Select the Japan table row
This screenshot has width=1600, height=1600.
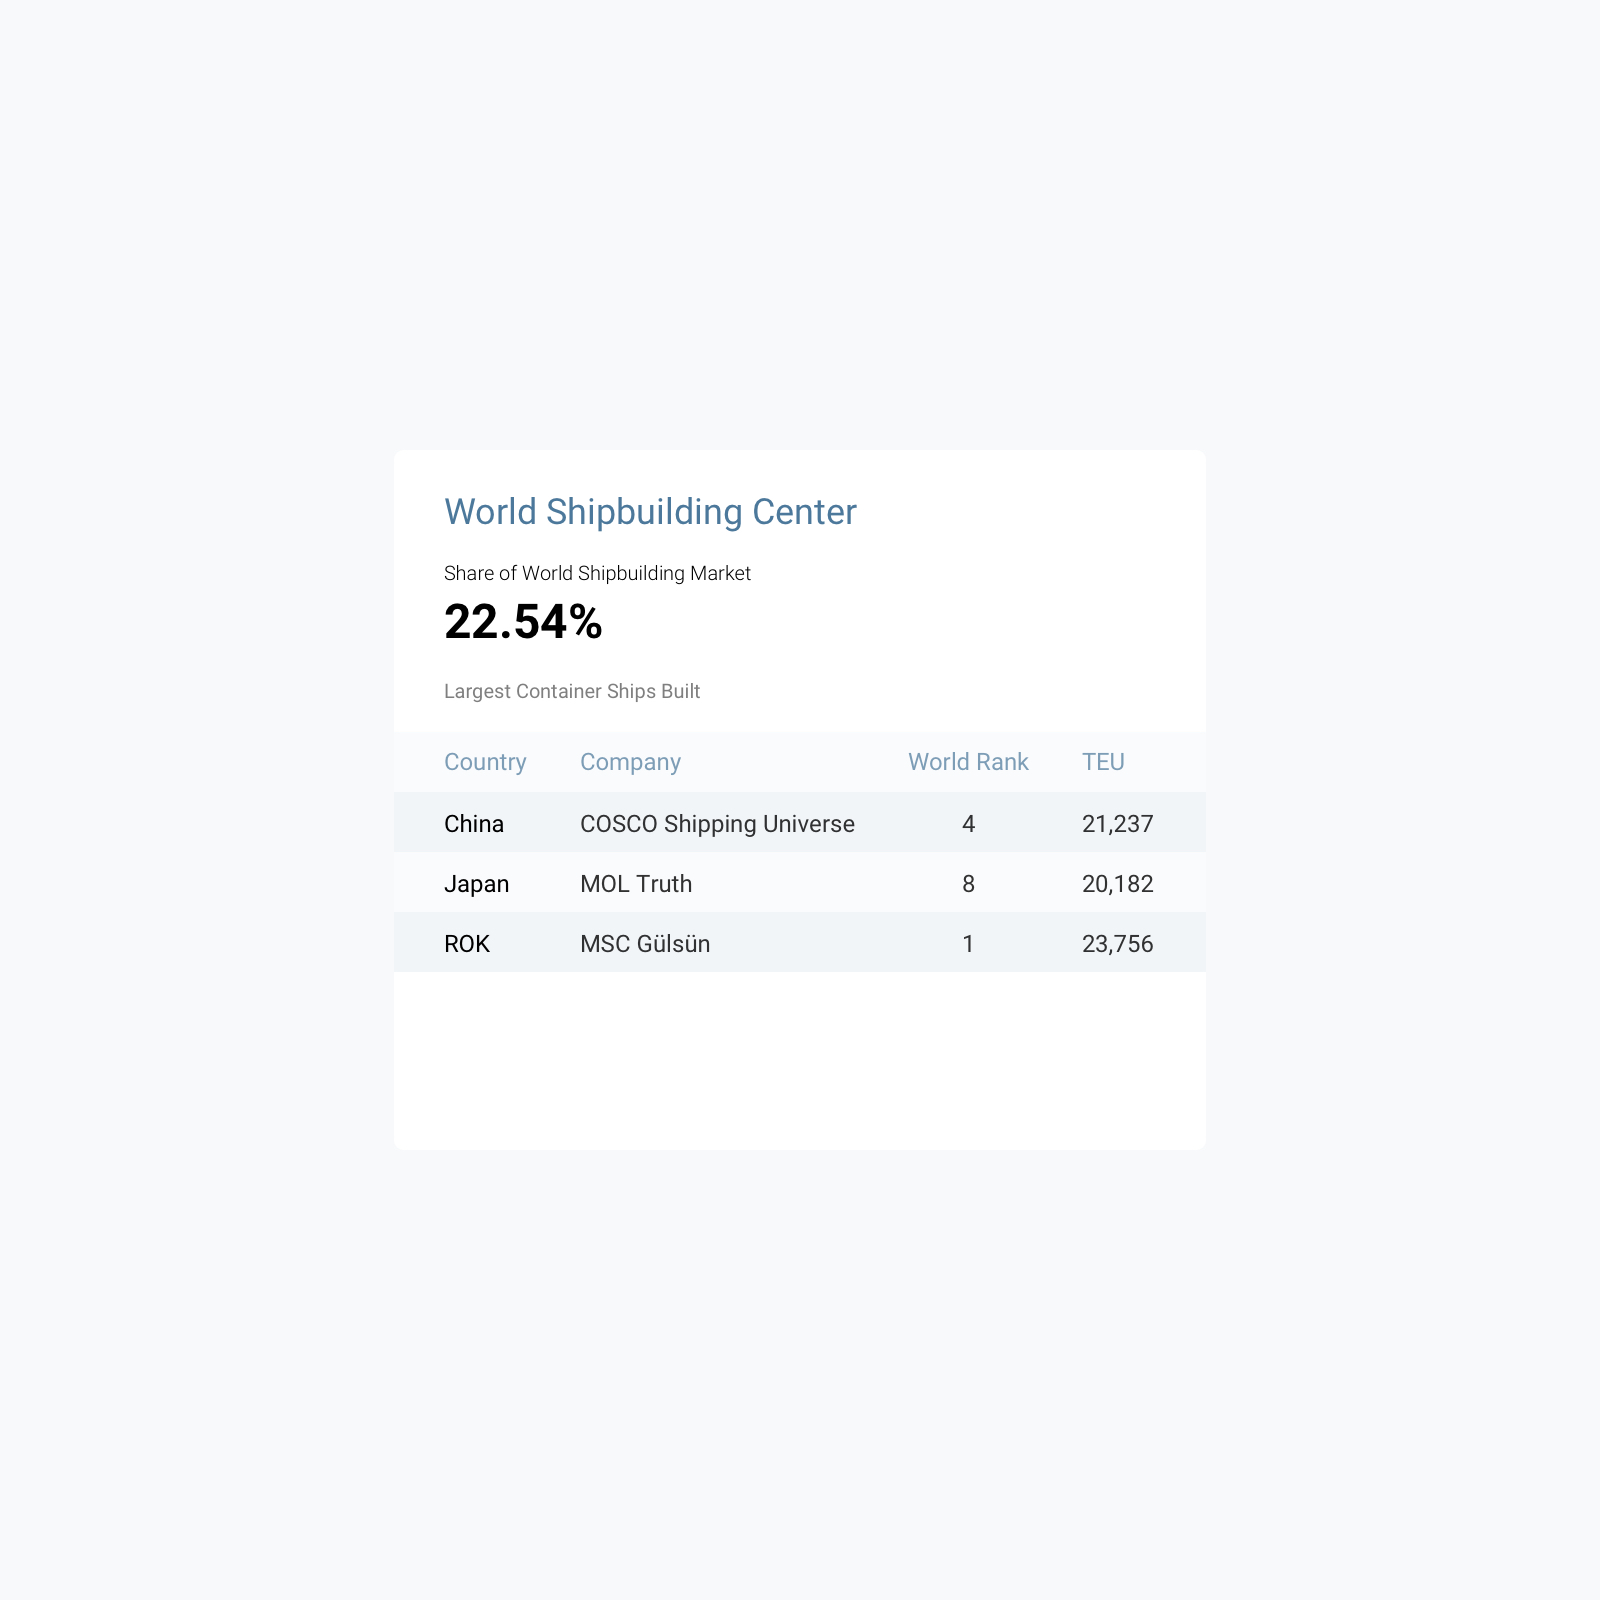(x=800, y=882)
